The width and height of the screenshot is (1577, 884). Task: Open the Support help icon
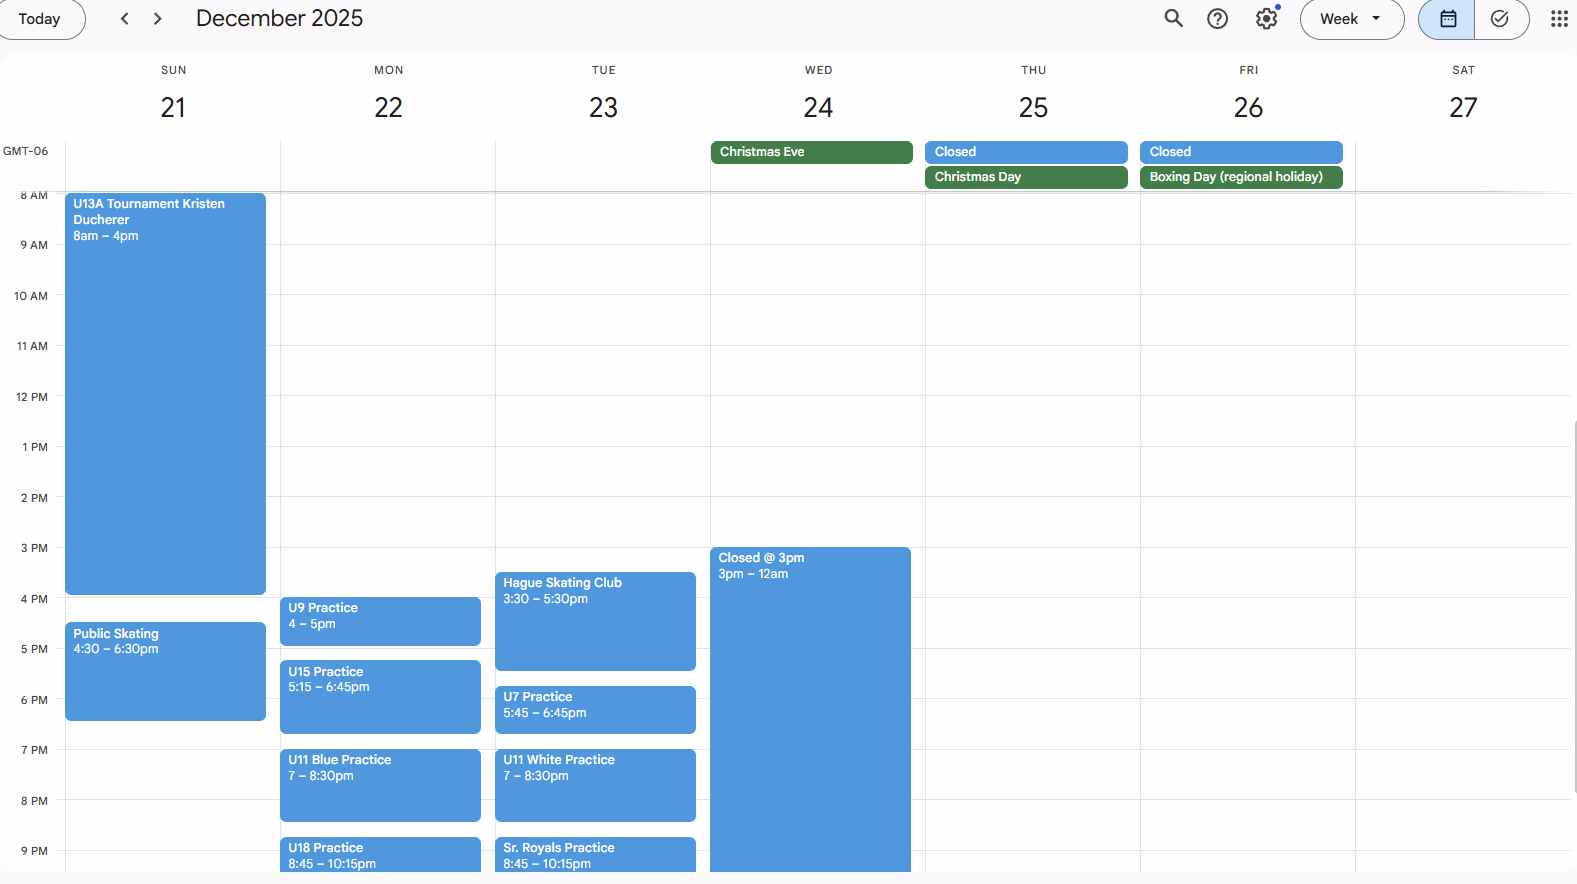point(1217,19)
